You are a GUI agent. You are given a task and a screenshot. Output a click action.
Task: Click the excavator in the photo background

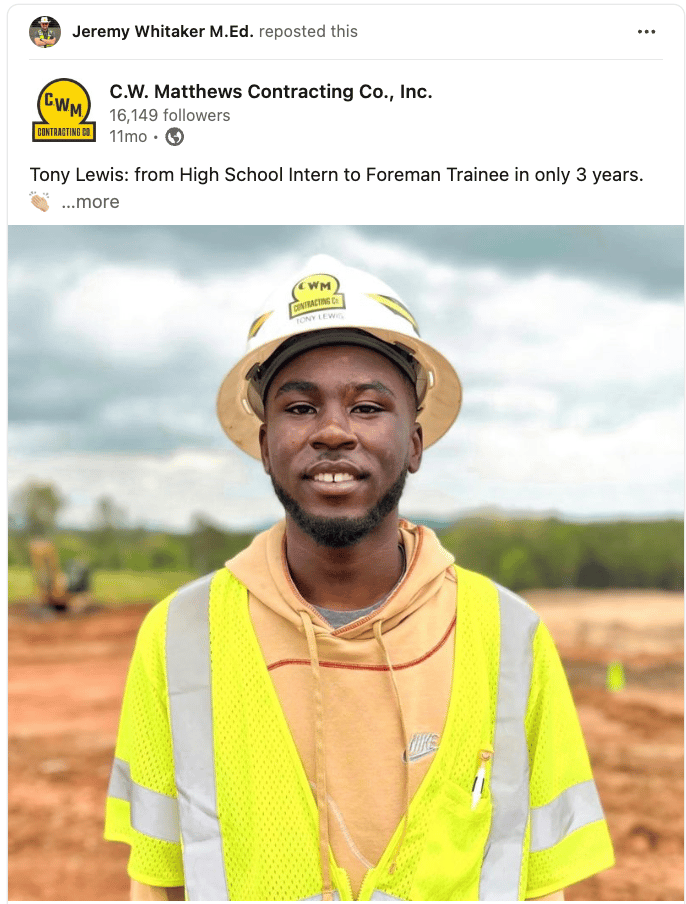point(59,575)
